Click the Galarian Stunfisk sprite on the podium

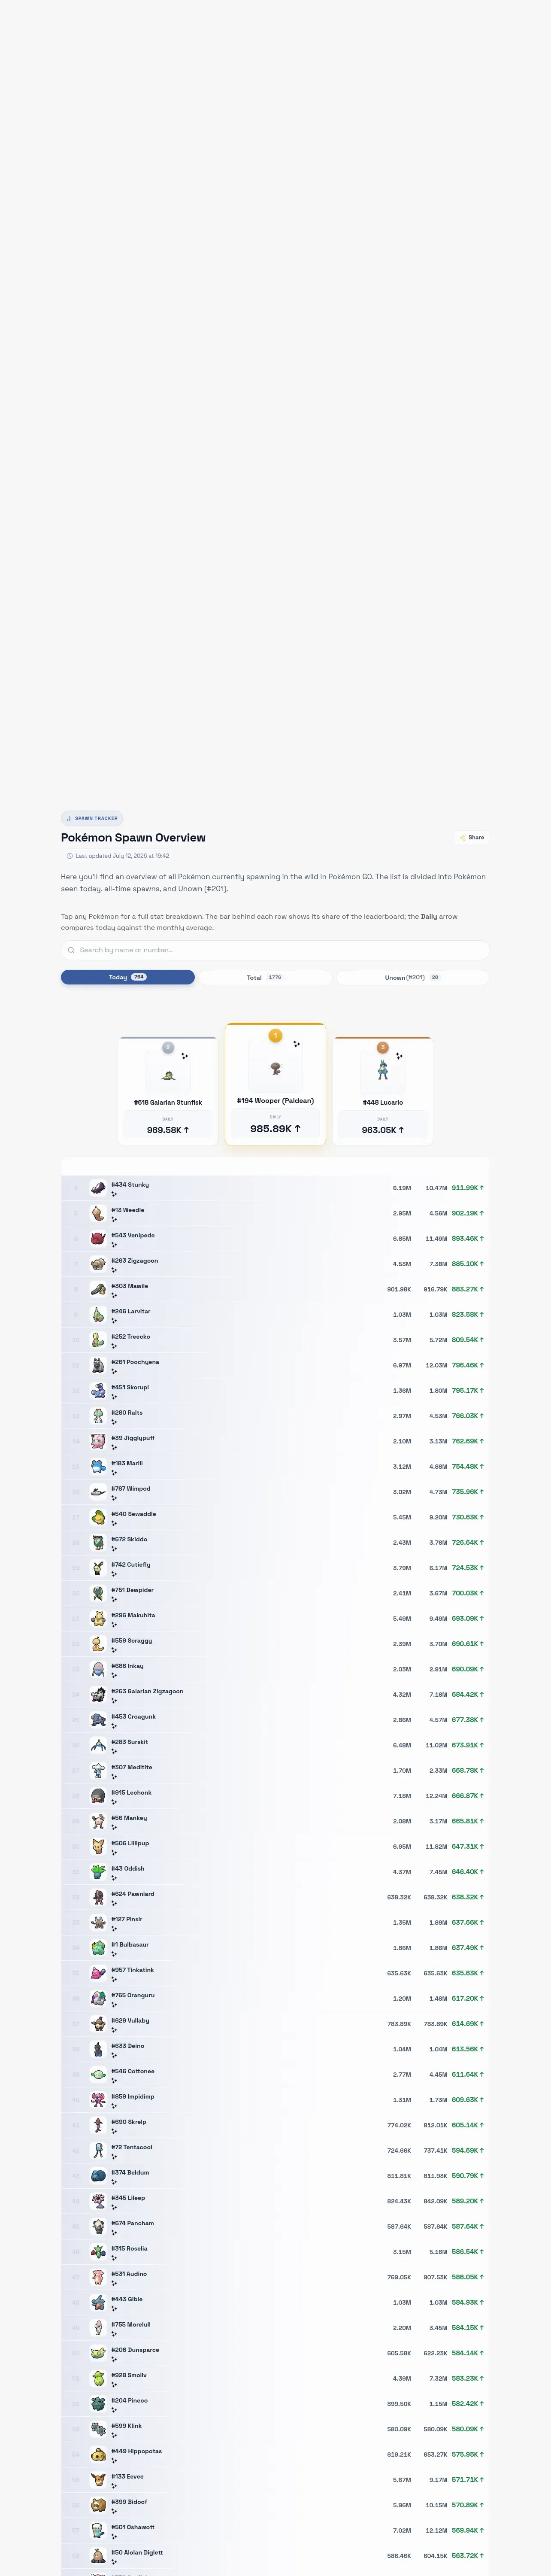pos(168,1075)
